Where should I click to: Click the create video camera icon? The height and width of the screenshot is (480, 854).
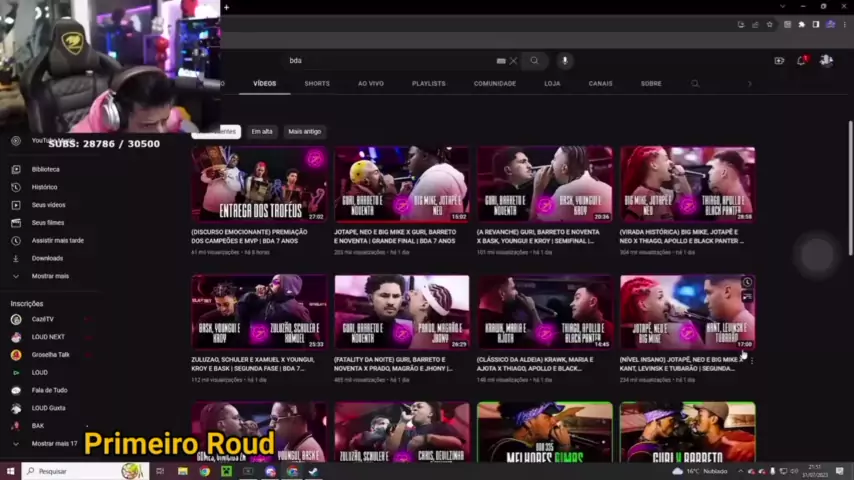click(779, 61)
